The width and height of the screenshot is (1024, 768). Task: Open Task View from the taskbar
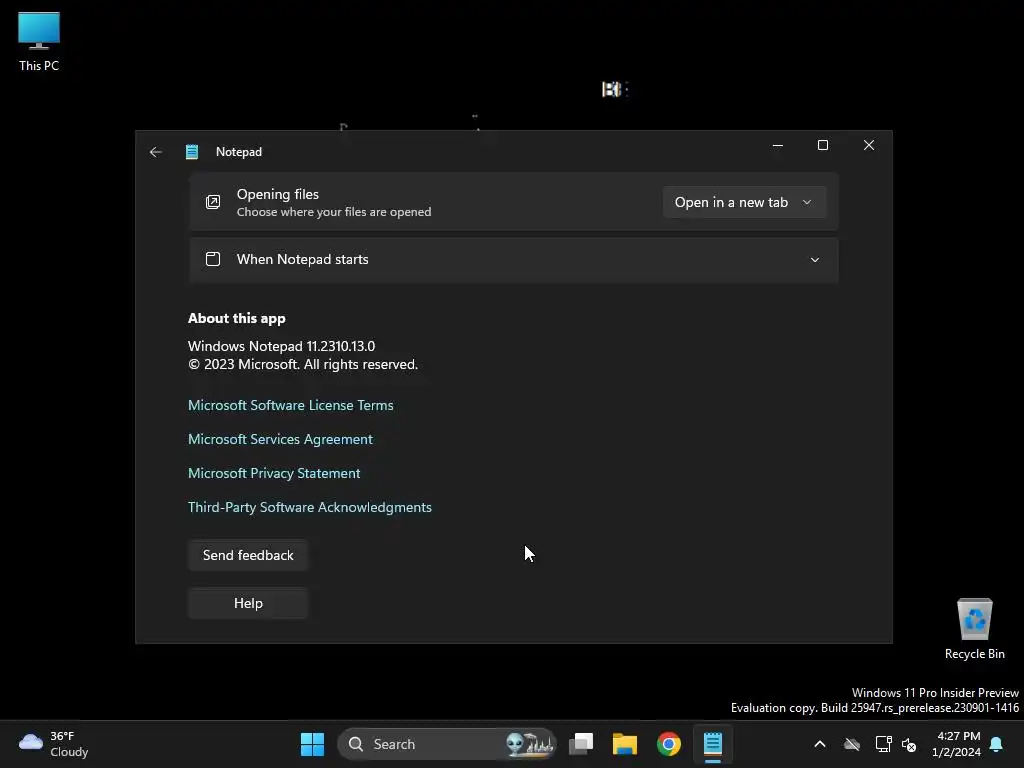pyautogui.click(x=581, y=744)
